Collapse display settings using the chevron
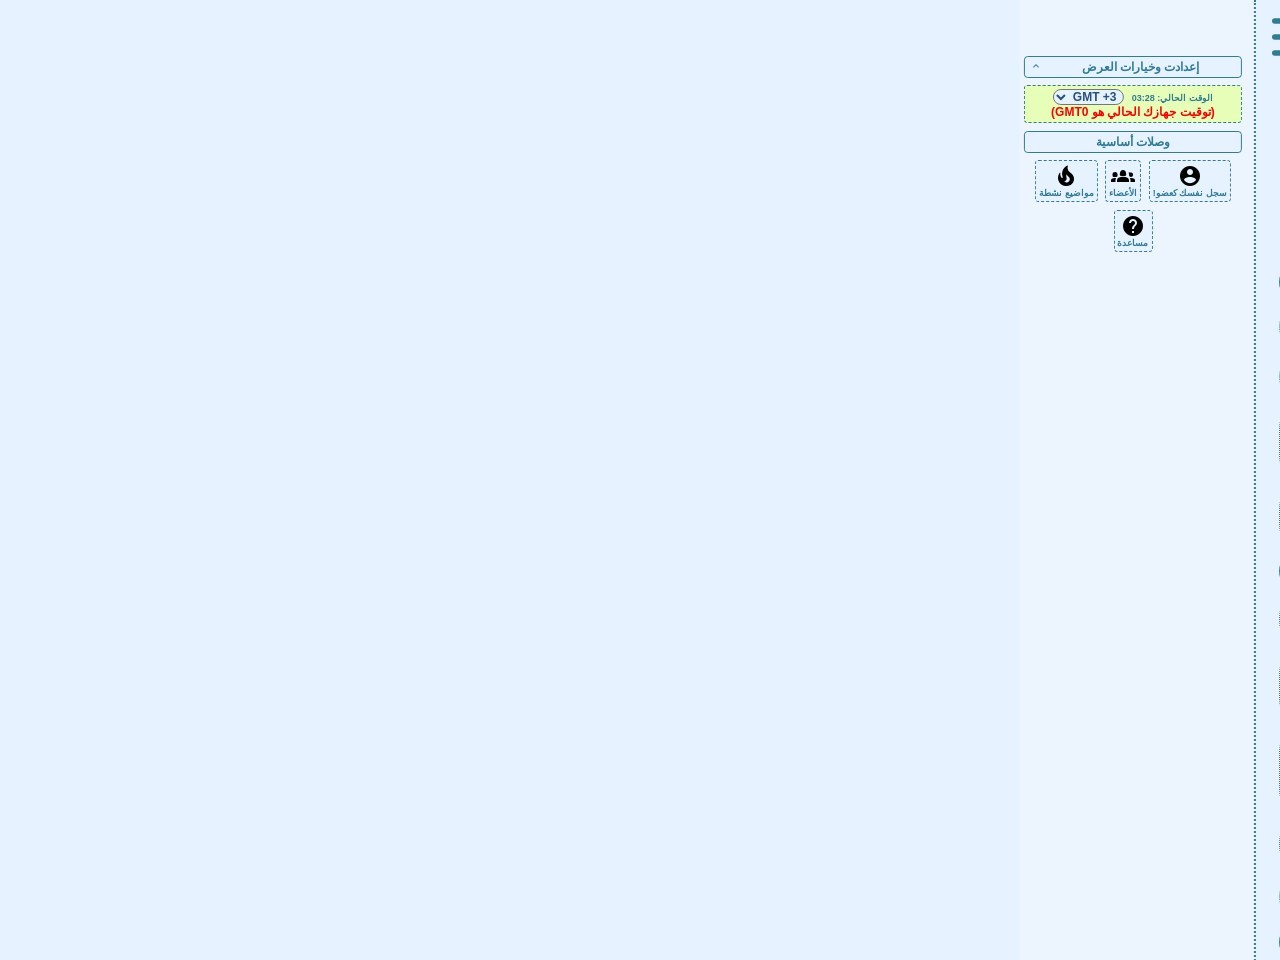This screenshot has width=1280, height=960. (1036, 67)
